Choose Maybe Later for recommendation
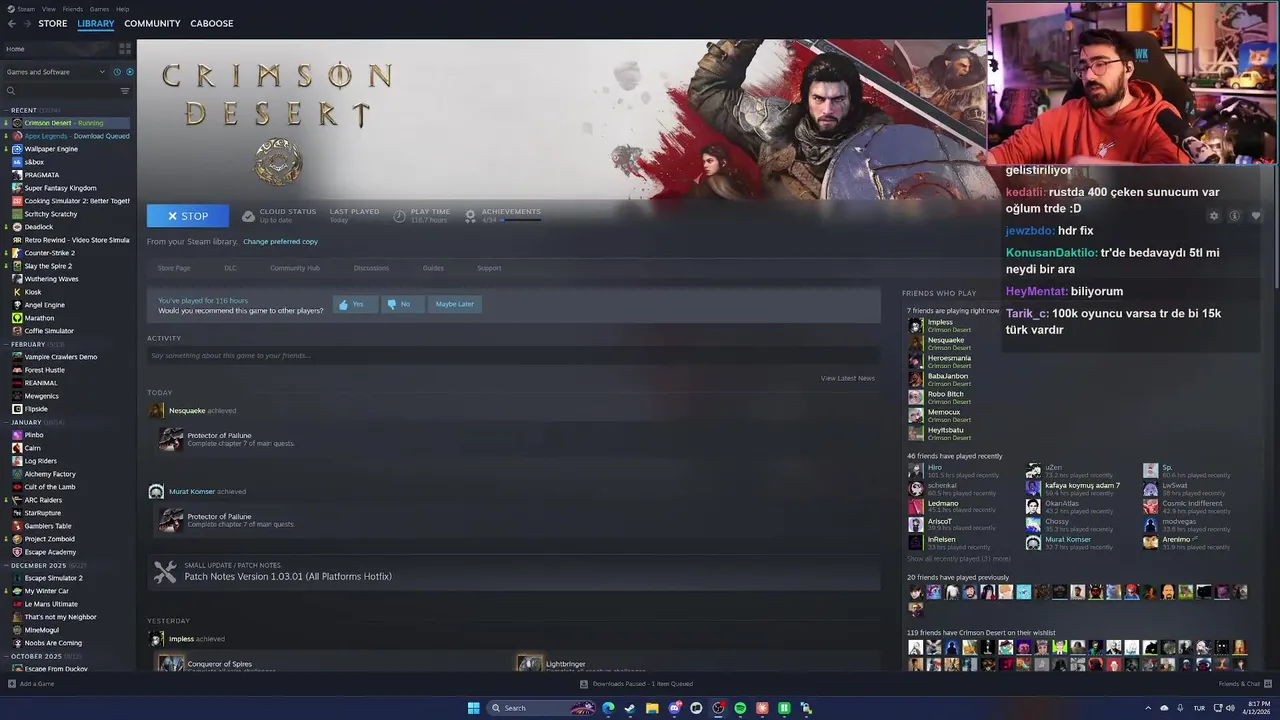 455,304
